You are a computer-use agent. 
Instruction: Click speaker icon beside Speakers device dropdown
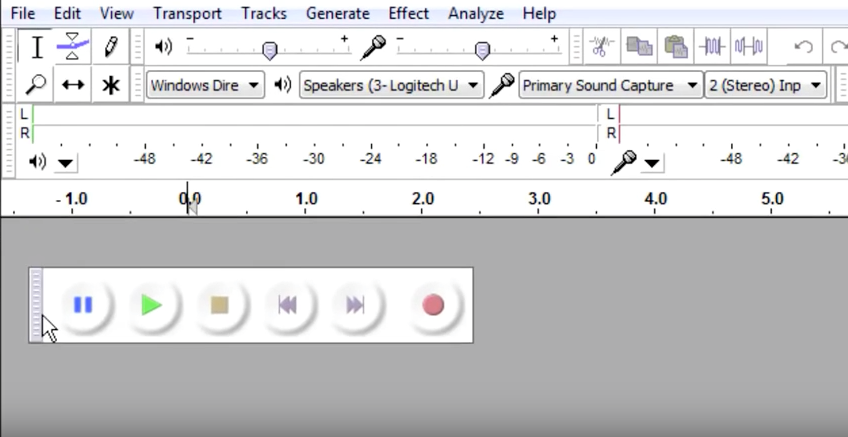(x=282, y=84)
